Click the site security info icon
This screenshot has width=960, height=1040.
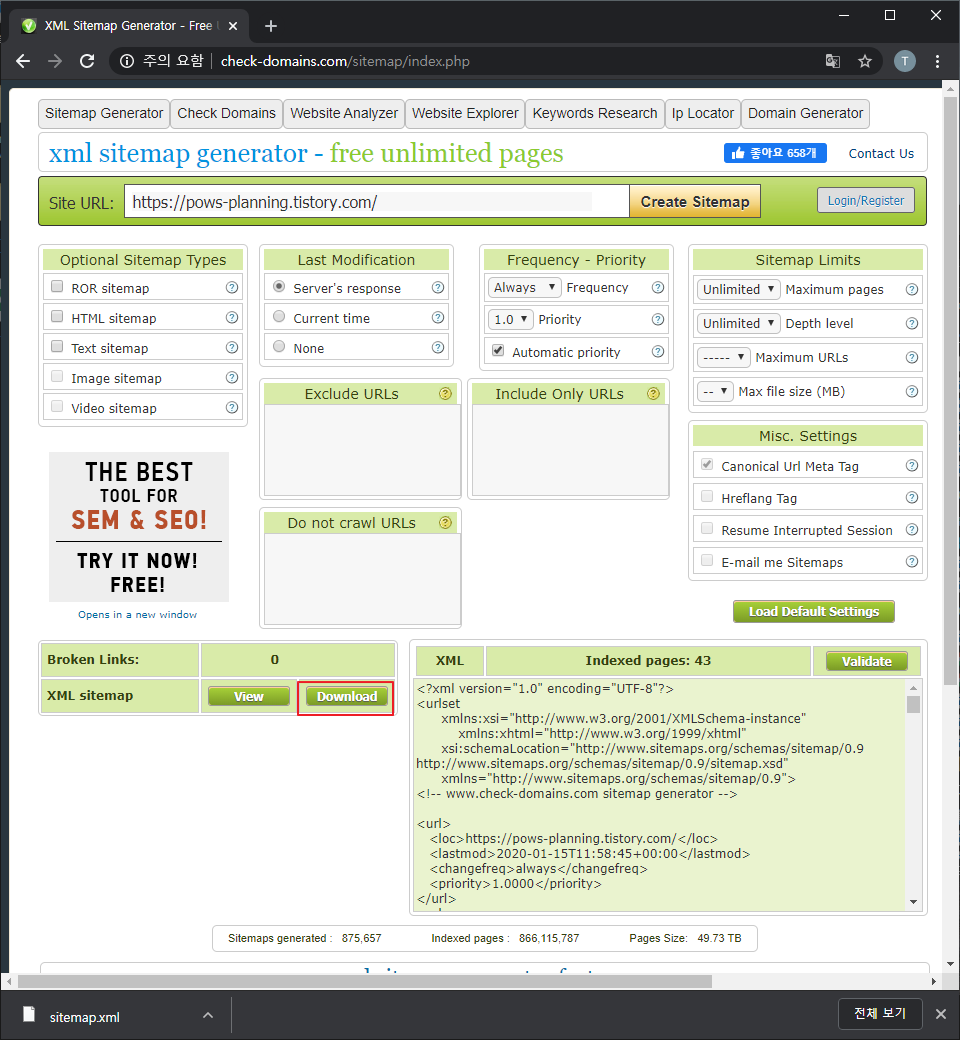pos(126,61)
